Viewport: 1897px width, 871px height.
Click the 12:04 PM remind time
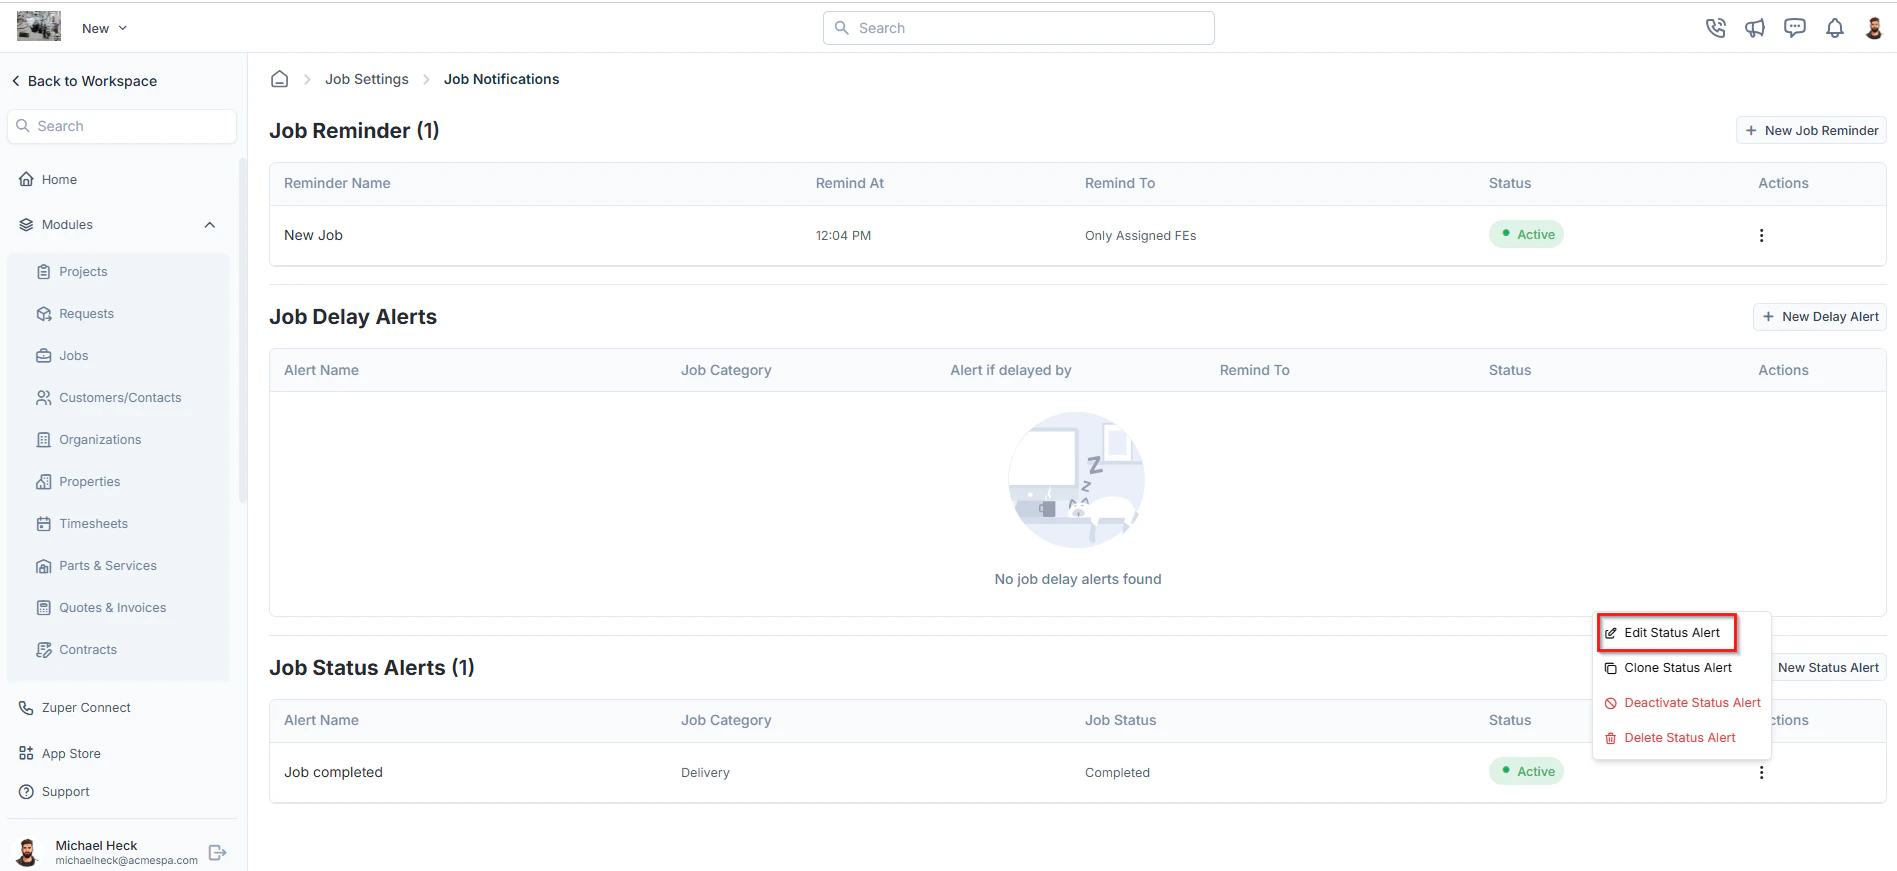point(843,236)
